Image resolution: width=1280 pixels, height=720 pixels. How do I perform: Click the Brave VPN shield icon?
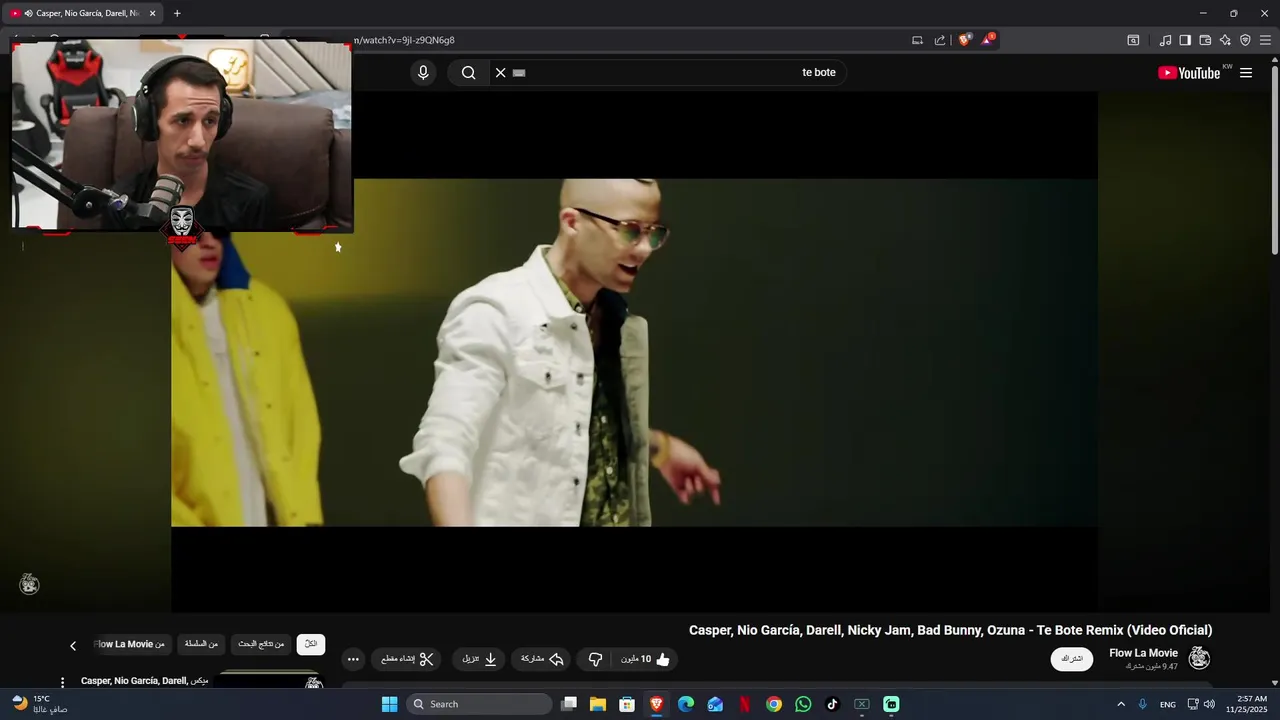1245,40
